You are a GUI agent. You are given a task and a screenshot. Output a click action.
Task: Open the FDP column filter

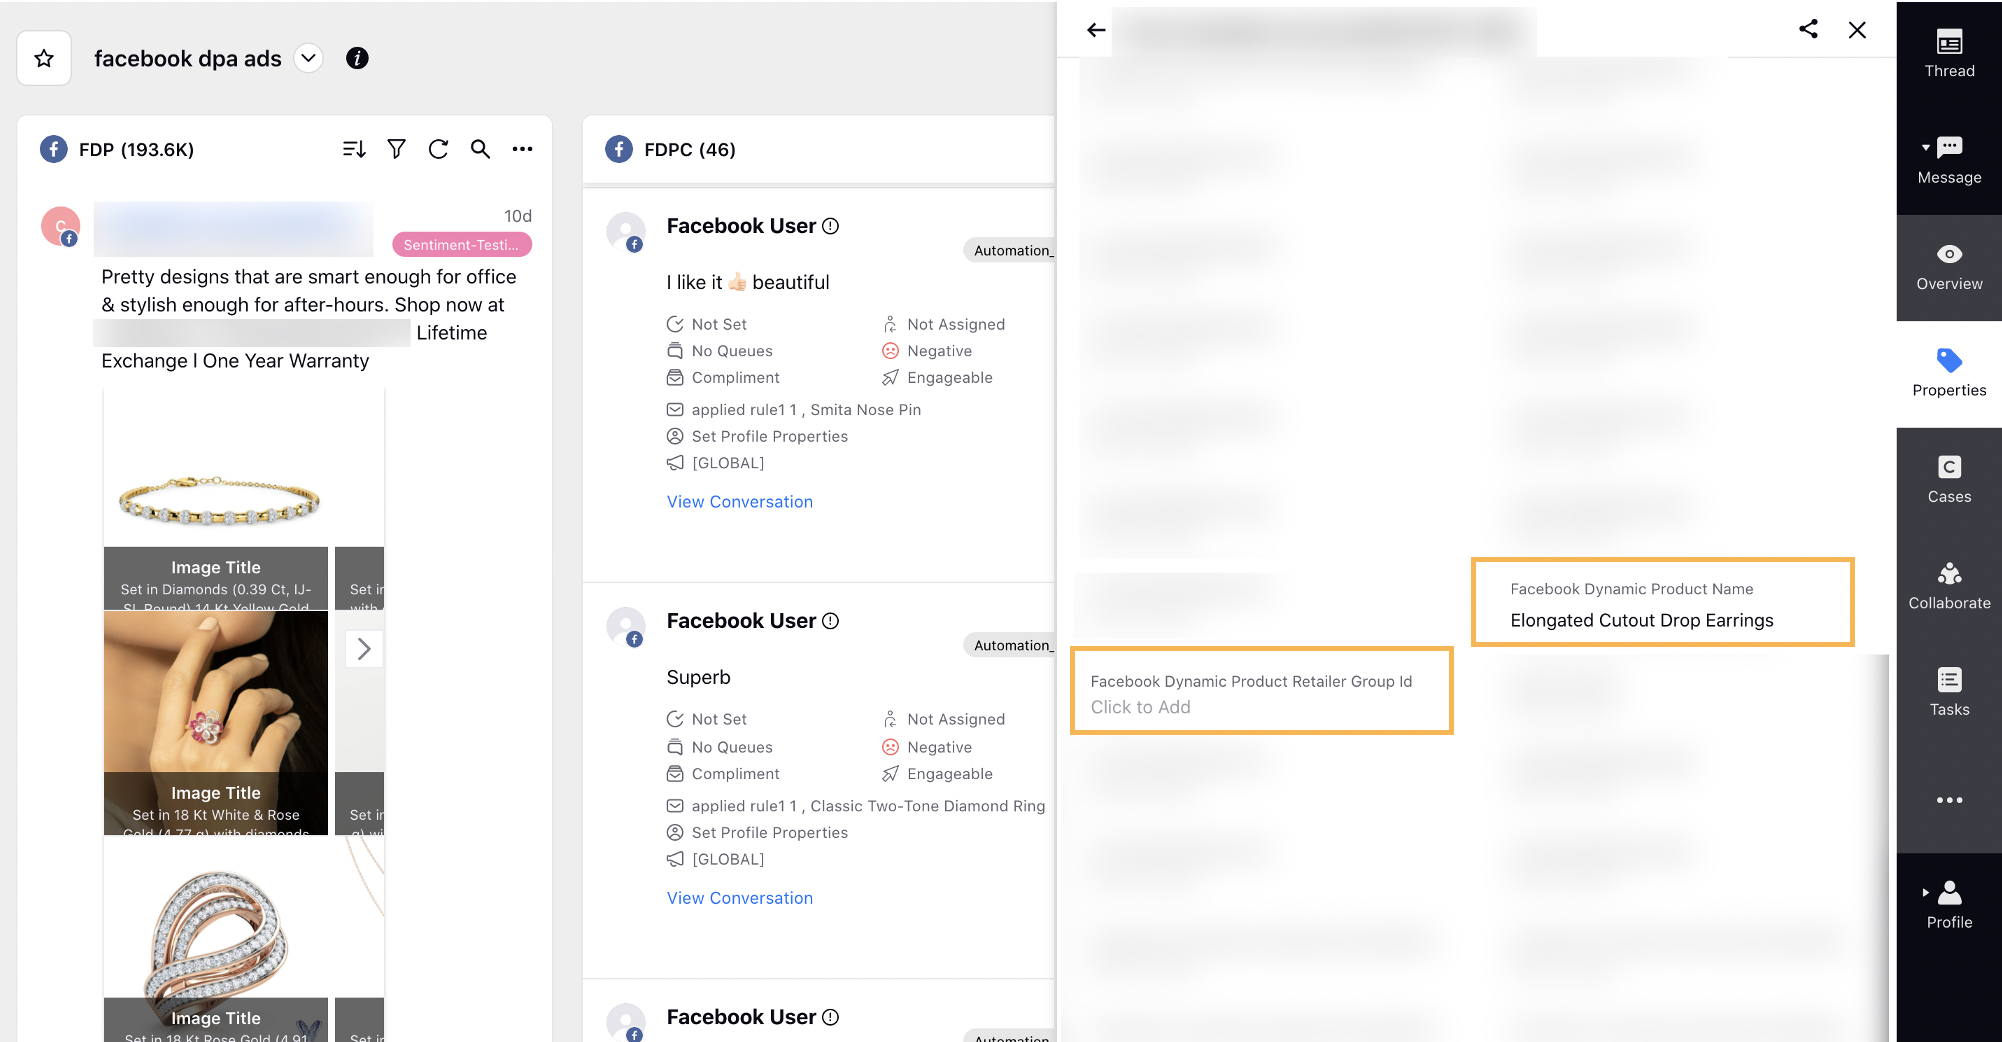[397, 149]
